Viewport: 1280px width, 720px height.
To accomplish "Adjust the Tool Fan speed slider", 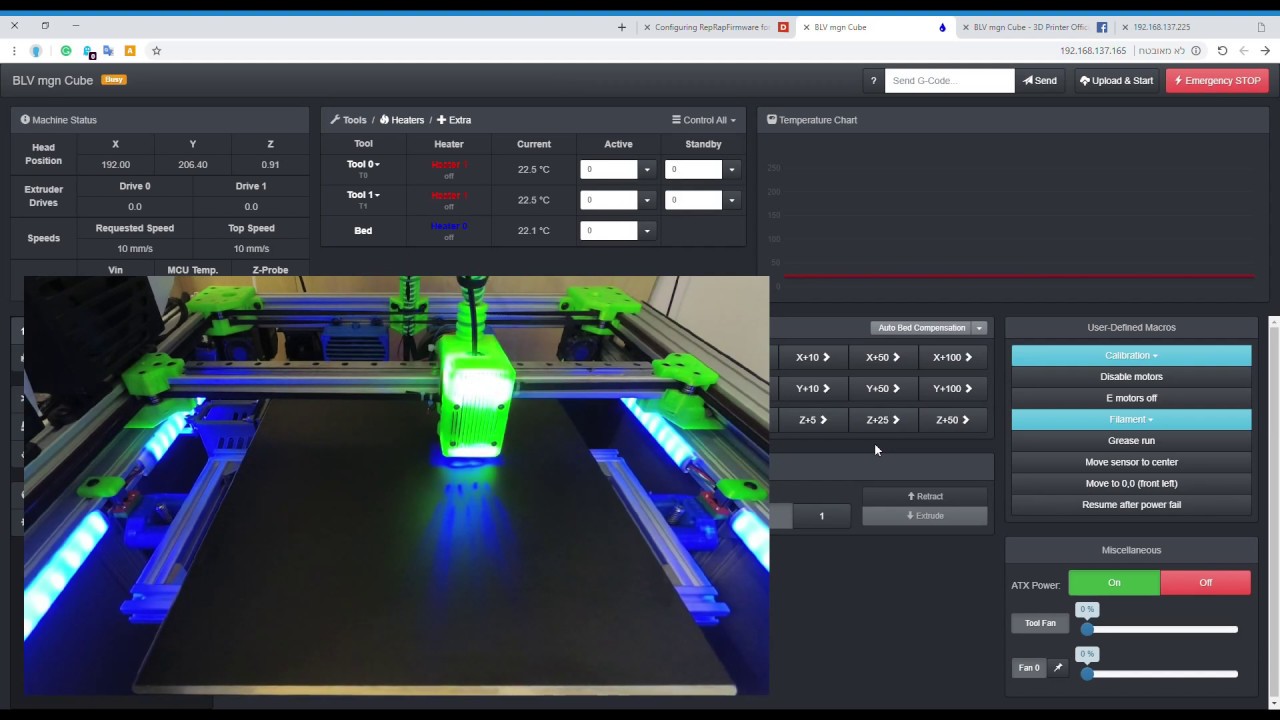I will click(1162, 629).
